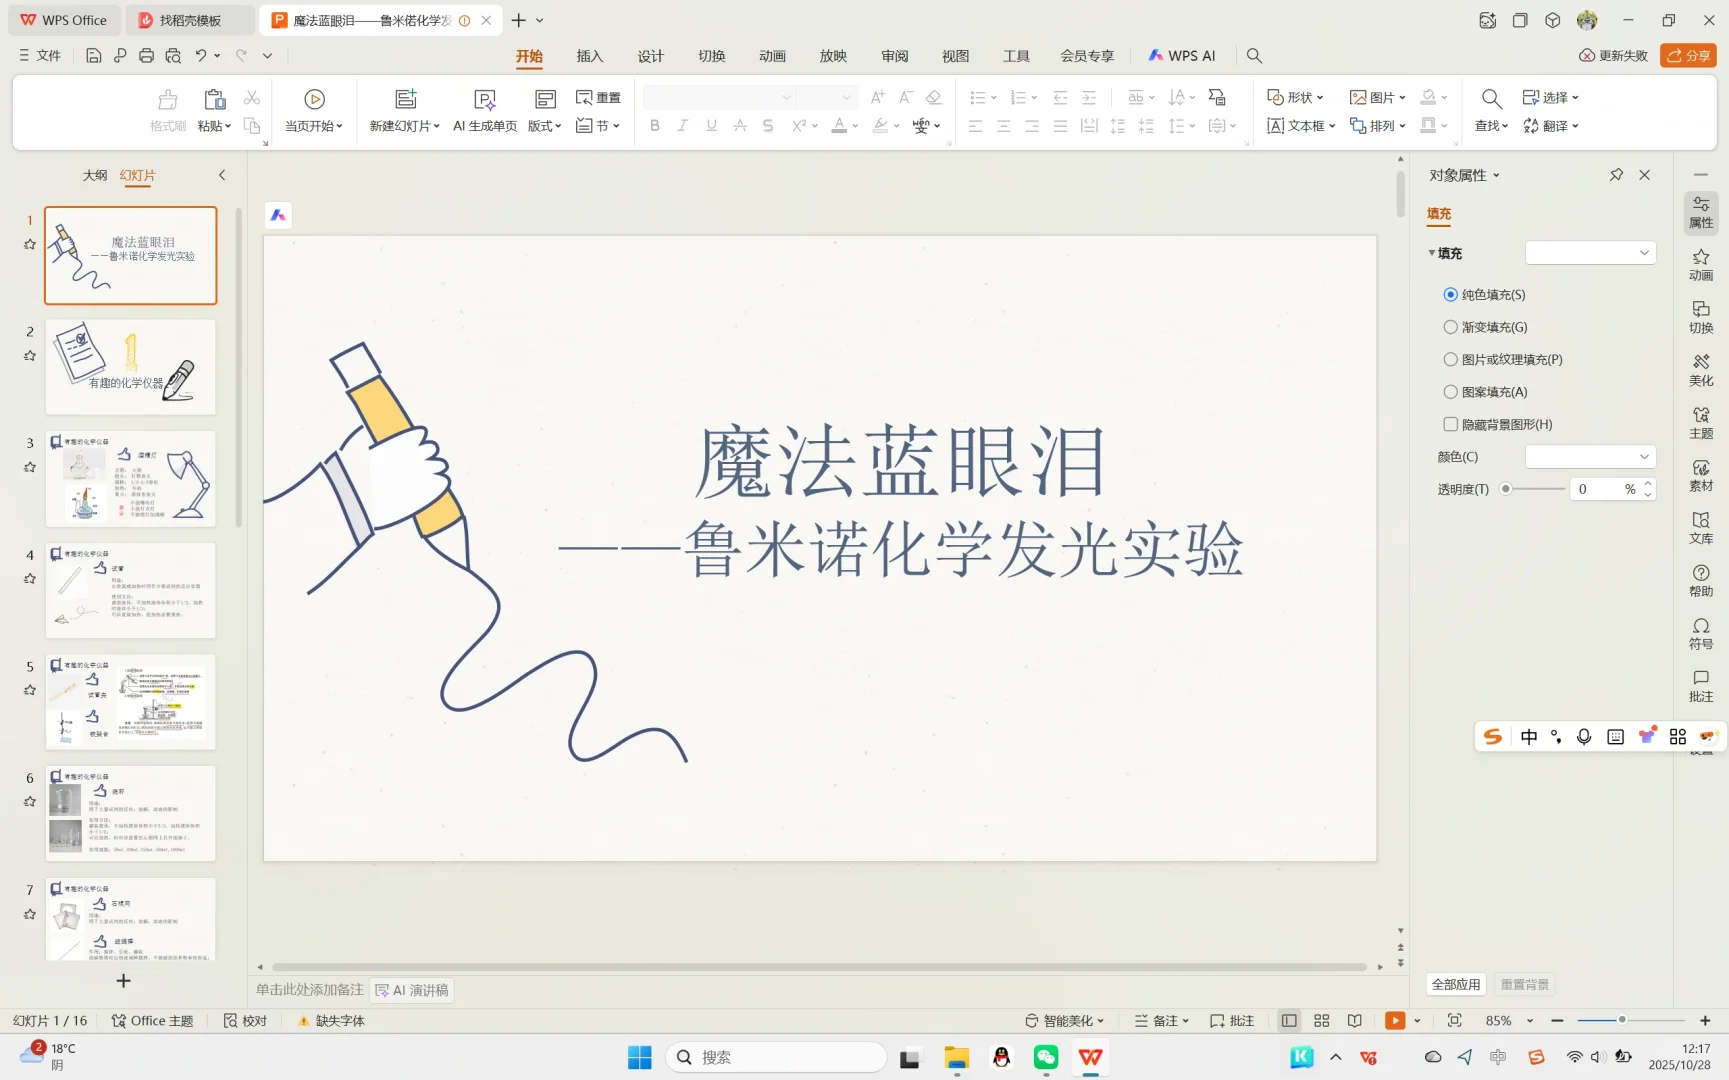This screenshot has height=1080, width=1729.
Task: Select 图案填充(A) fill option
Action: pos(1451,391)
